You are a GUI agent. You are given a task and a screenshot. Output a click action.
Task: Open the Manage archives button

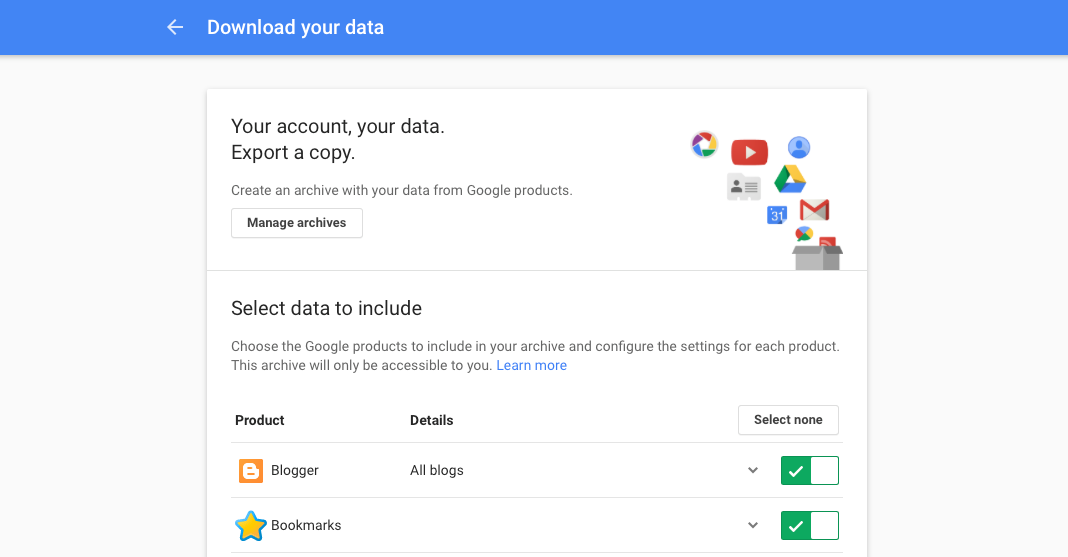[x=297, y=223]
